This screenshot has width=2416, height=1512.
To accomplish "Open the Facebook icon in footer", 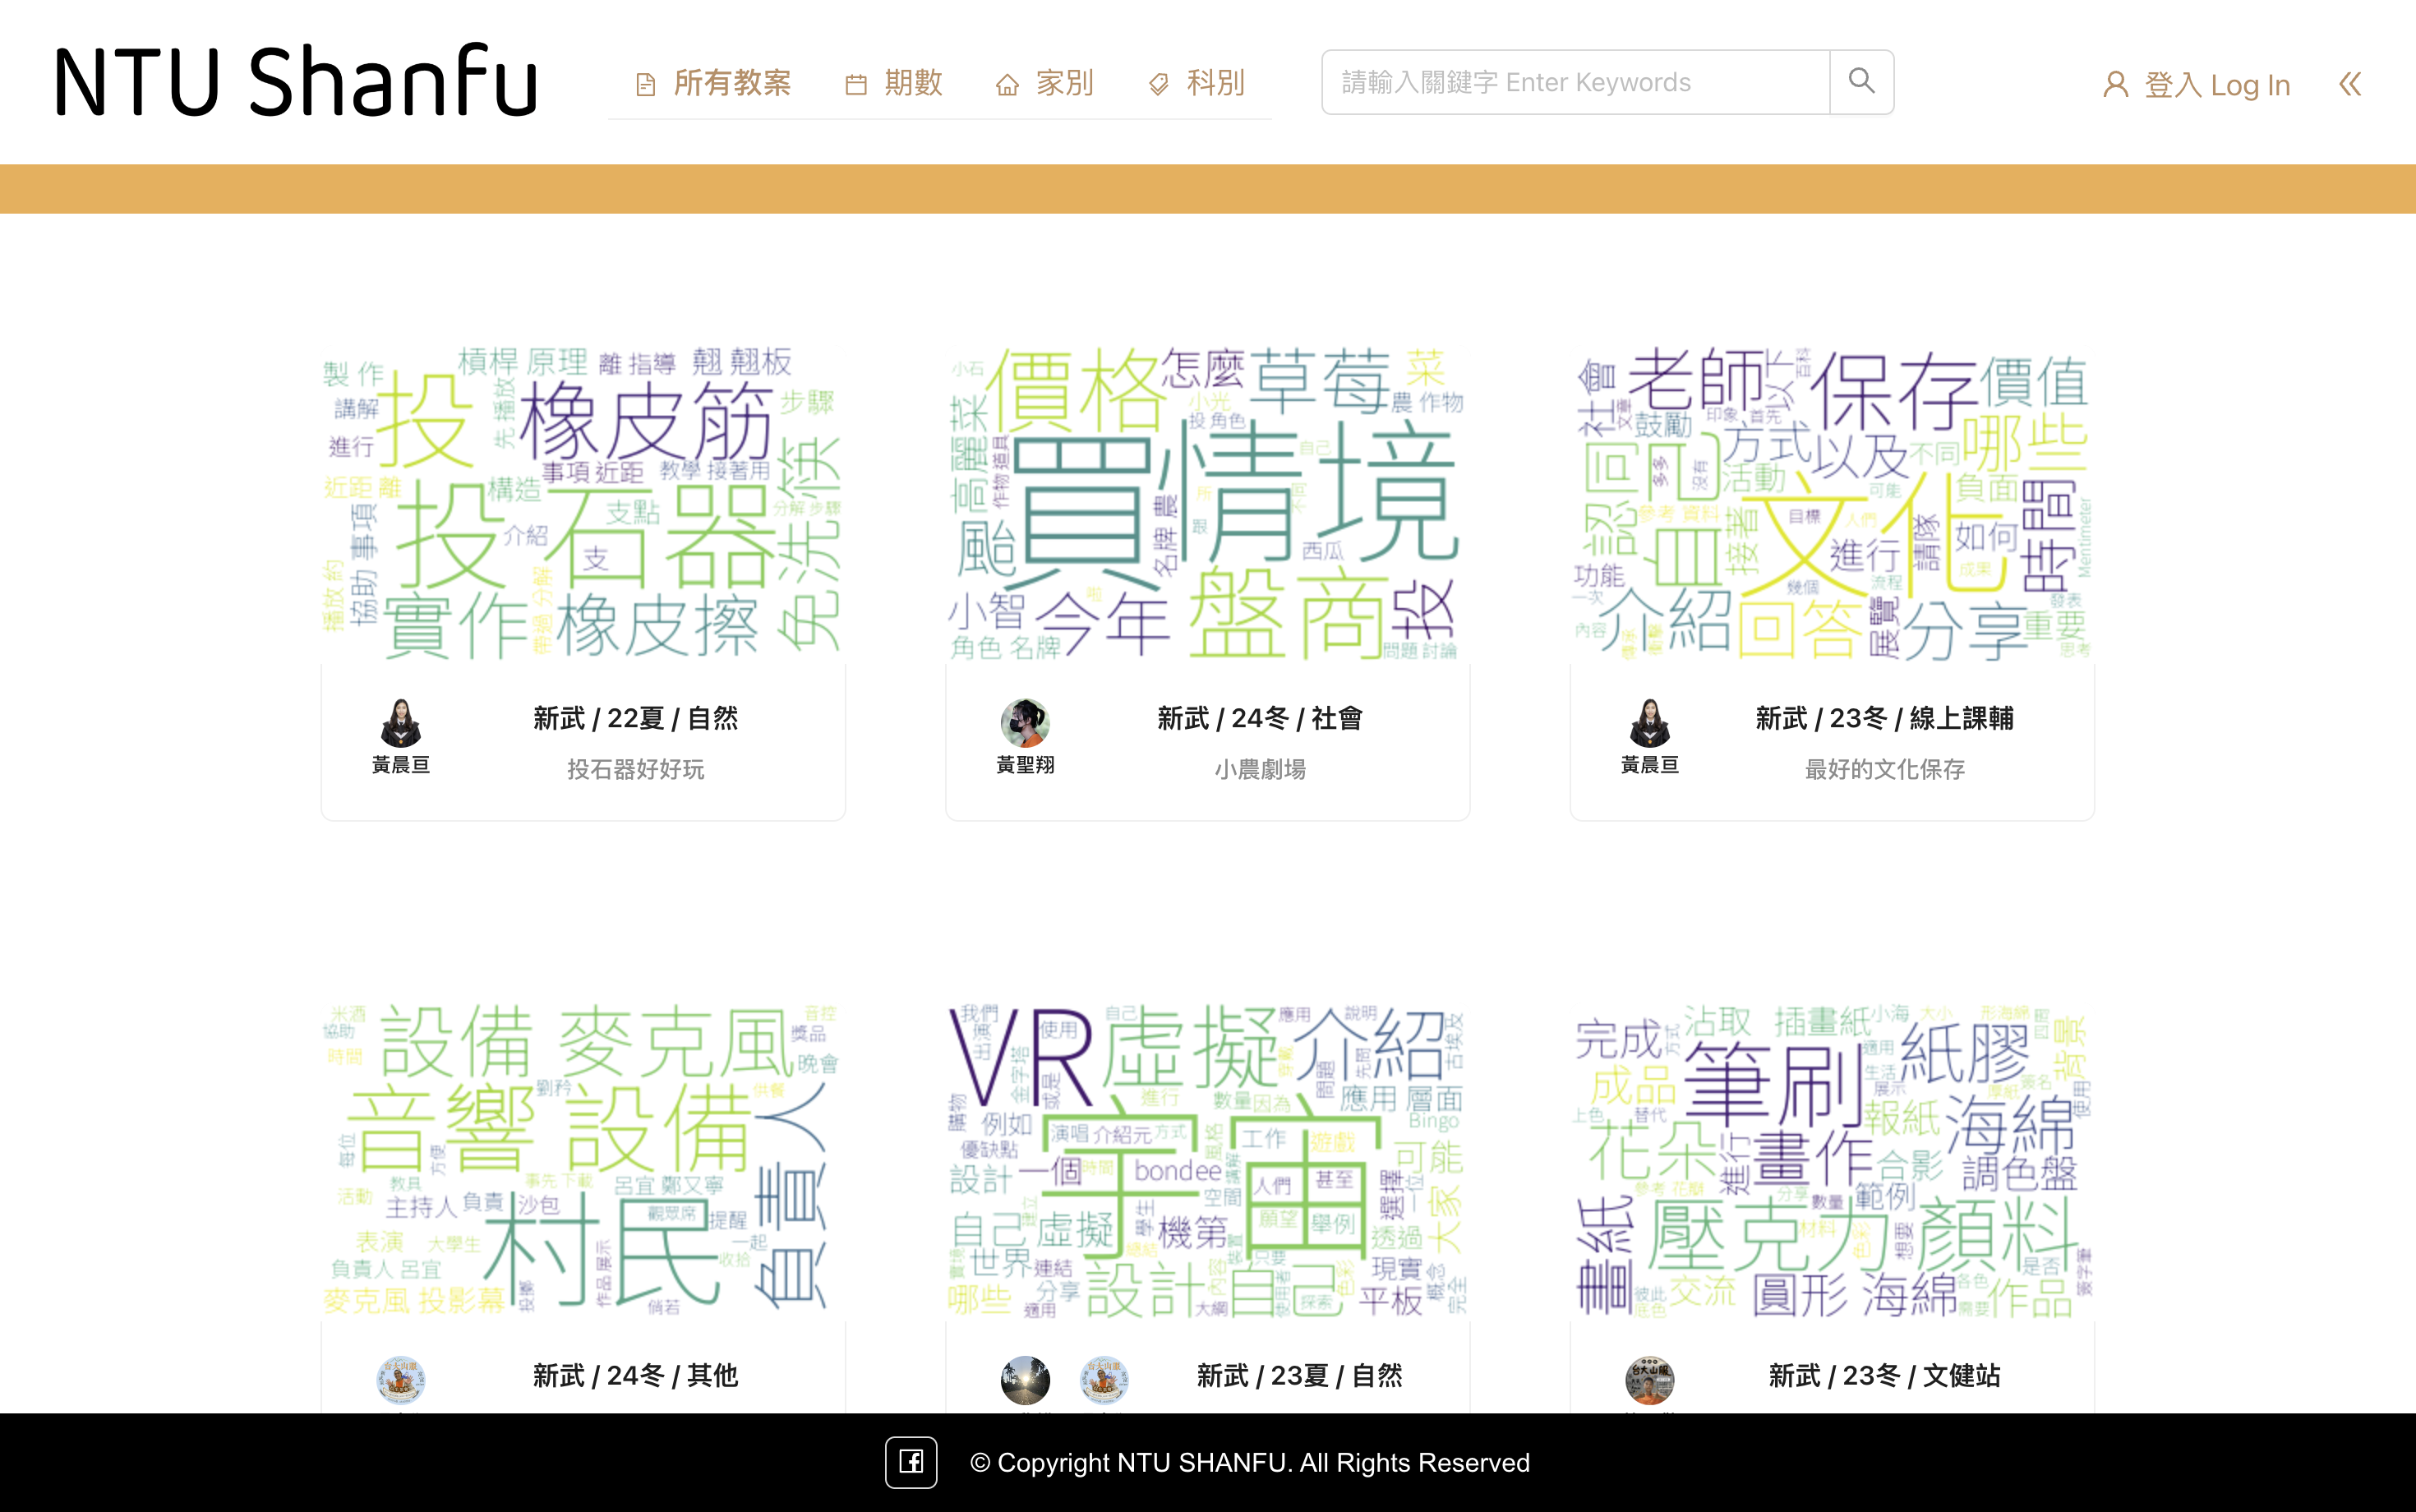I will pos(910,1462).
